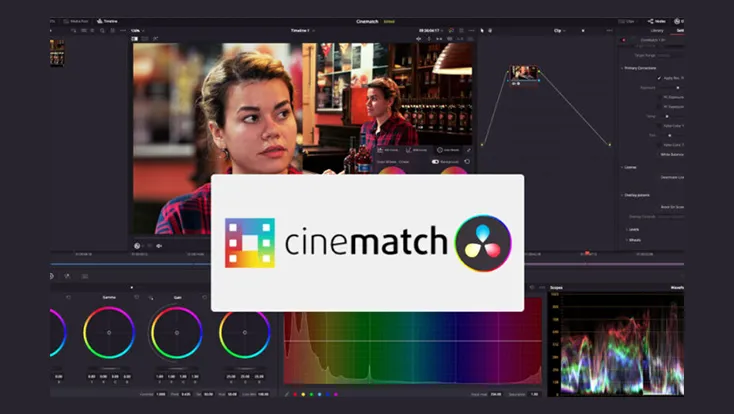Open the Timeline 1 name dropdown

point(302,30)
